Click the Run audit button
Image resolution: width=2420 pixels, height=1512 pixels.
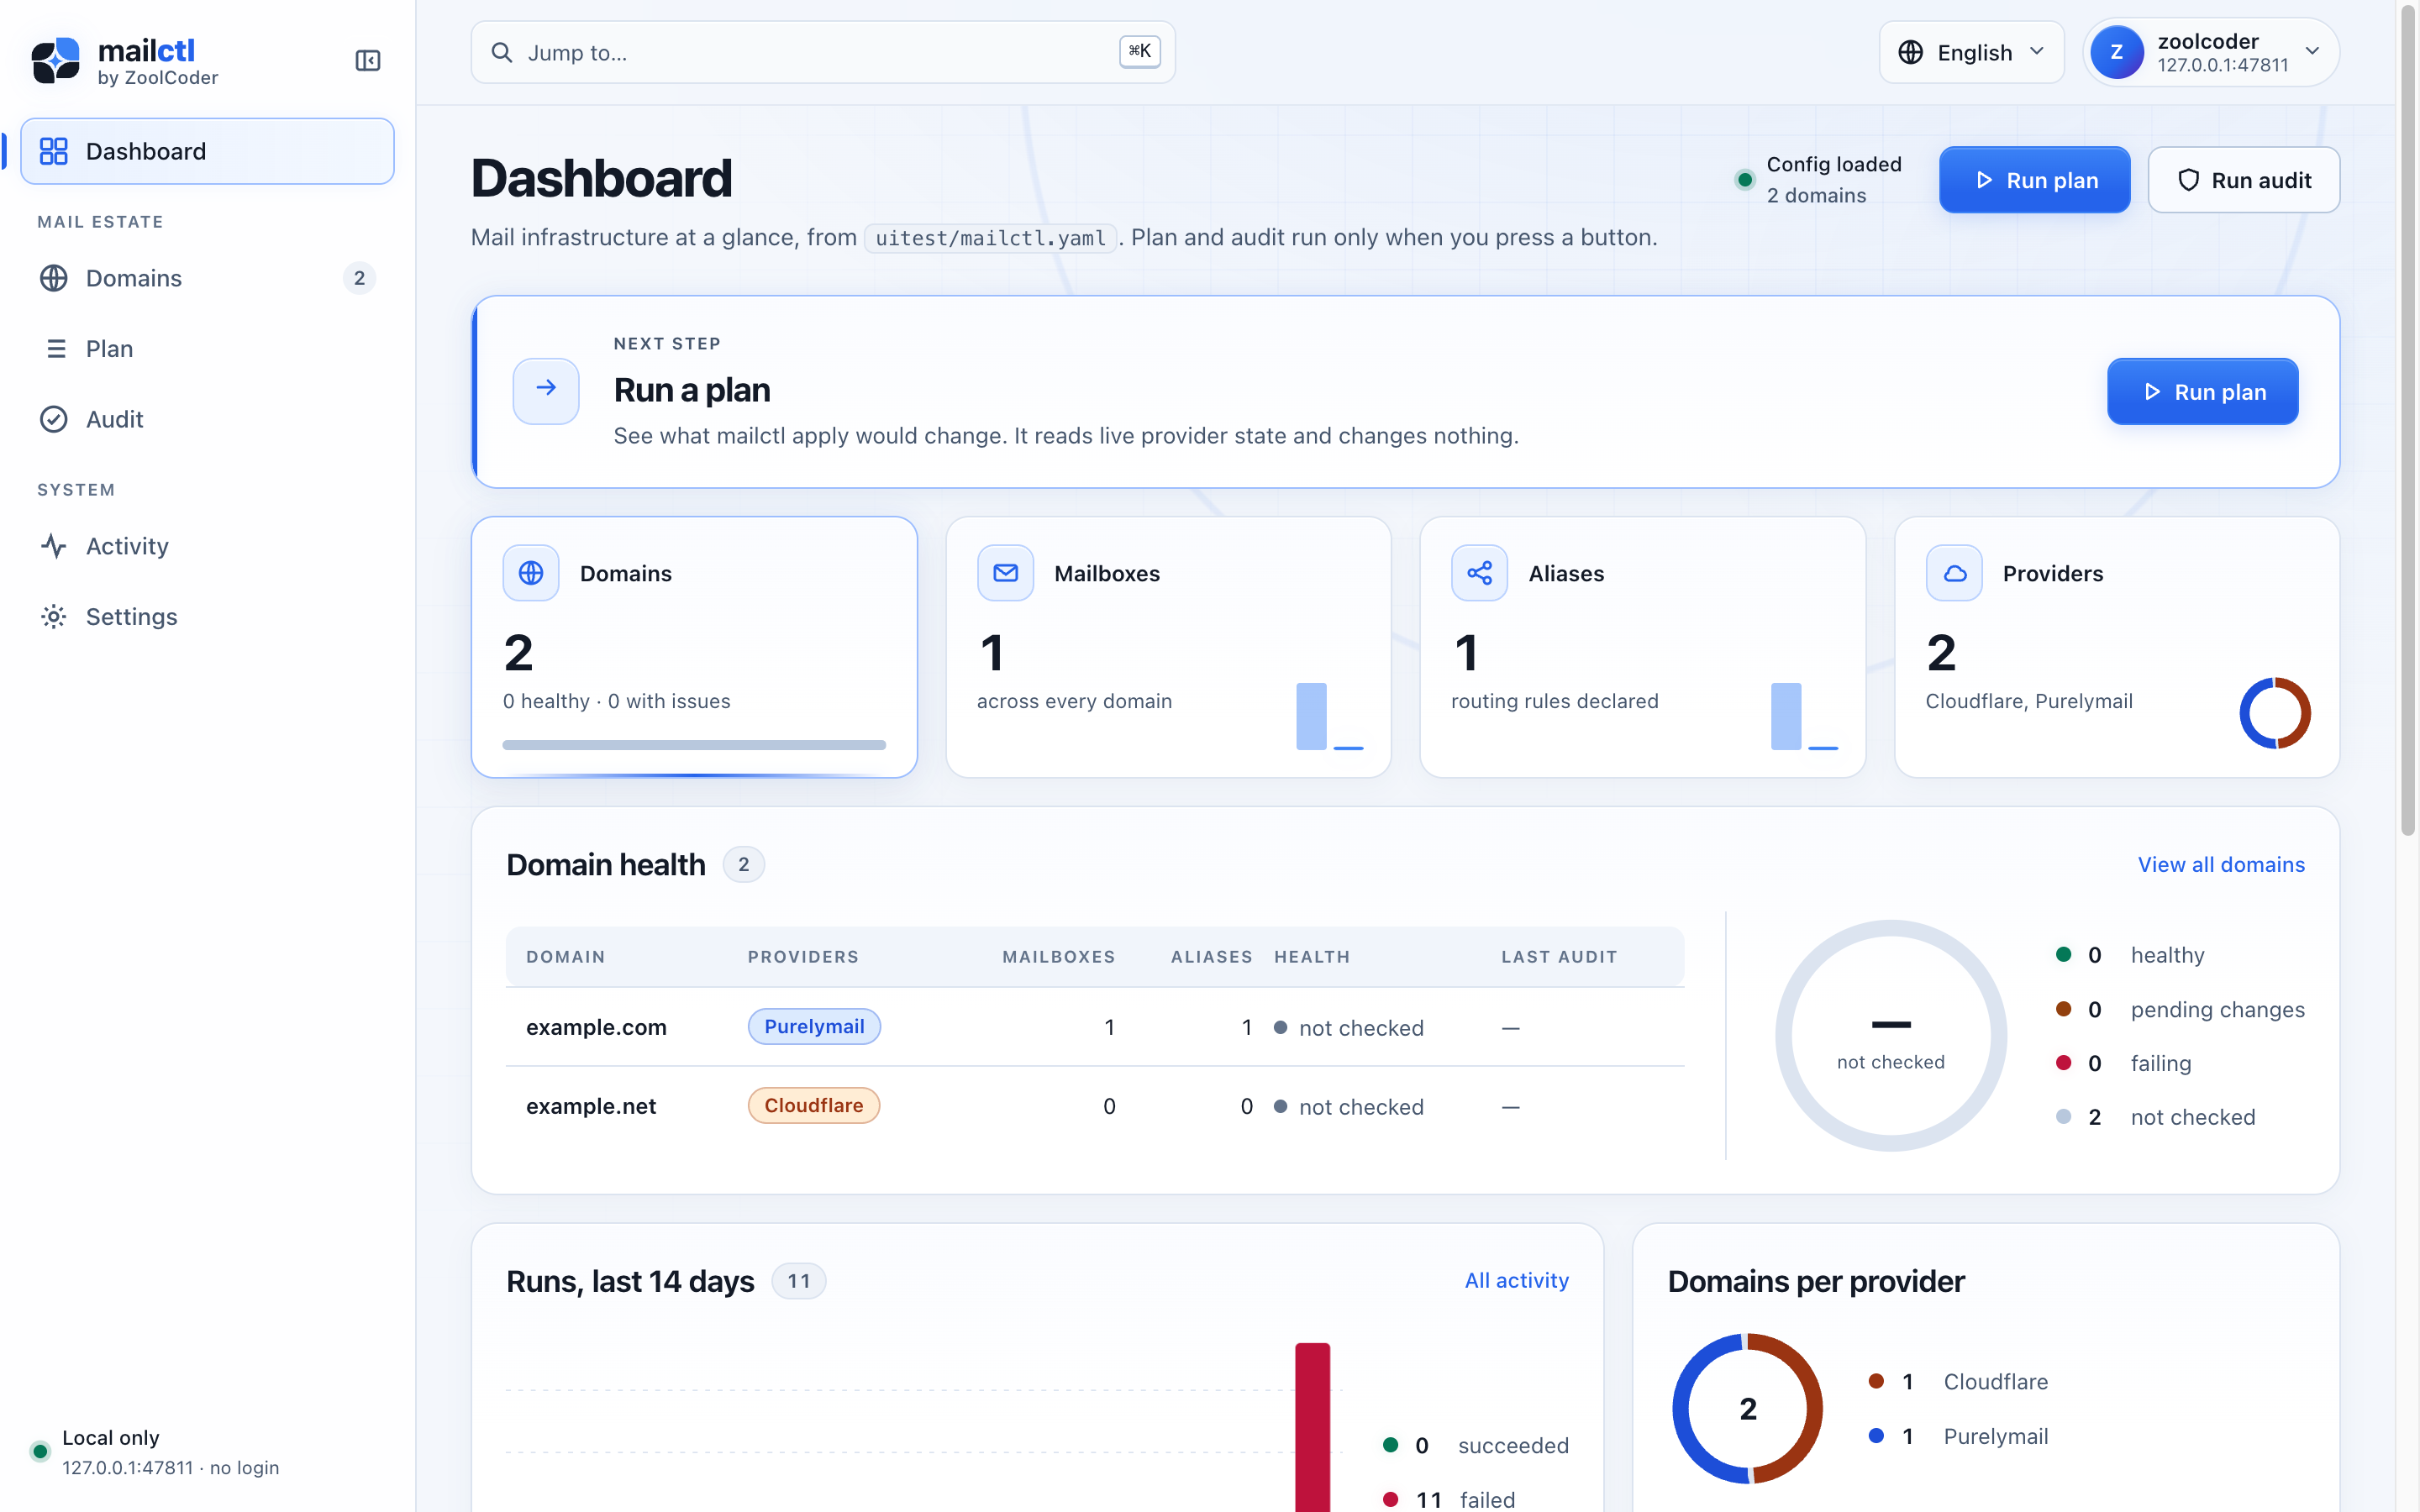(2243, 180)
